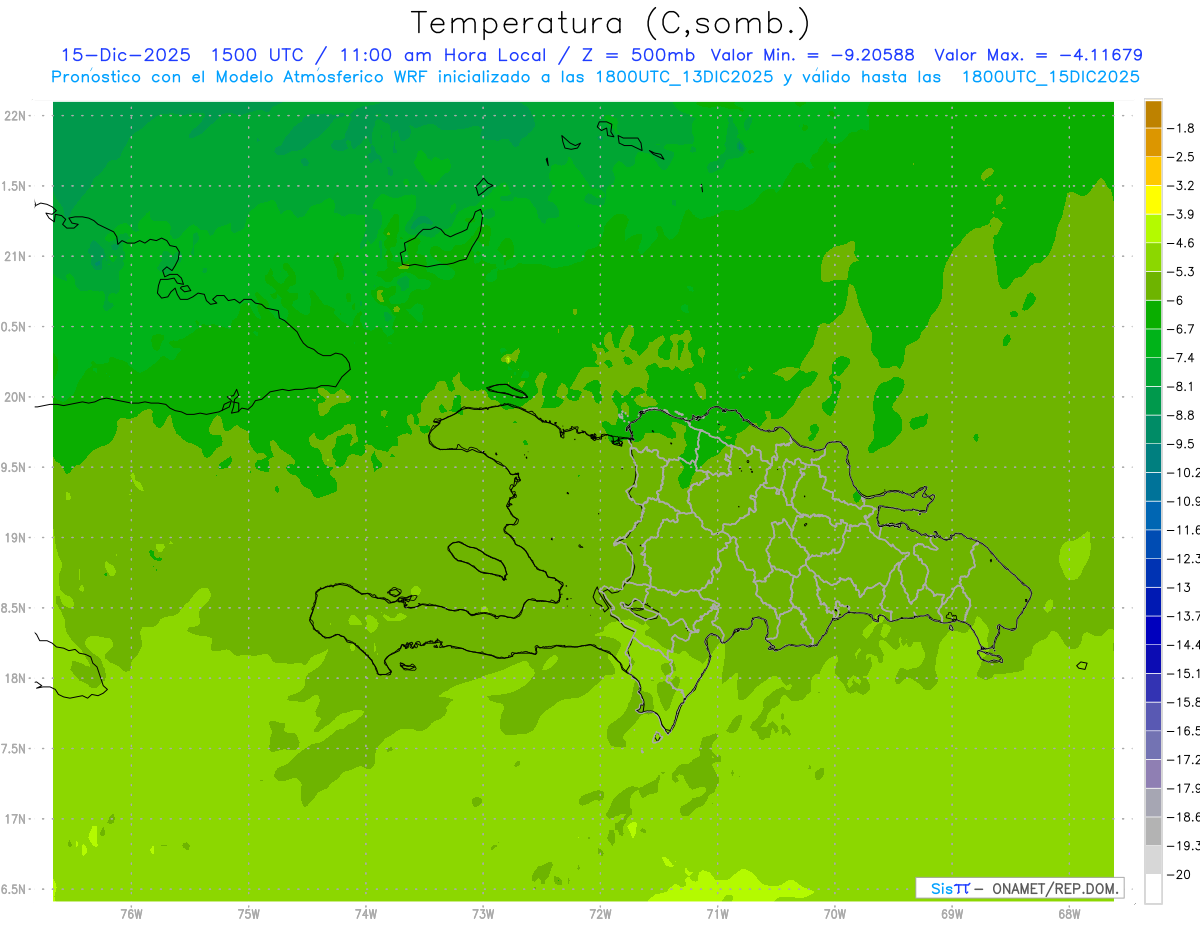The width and height of the screenshot is (1200, 927).
Task: Click the '74W' longitude label
Action: 366,913
